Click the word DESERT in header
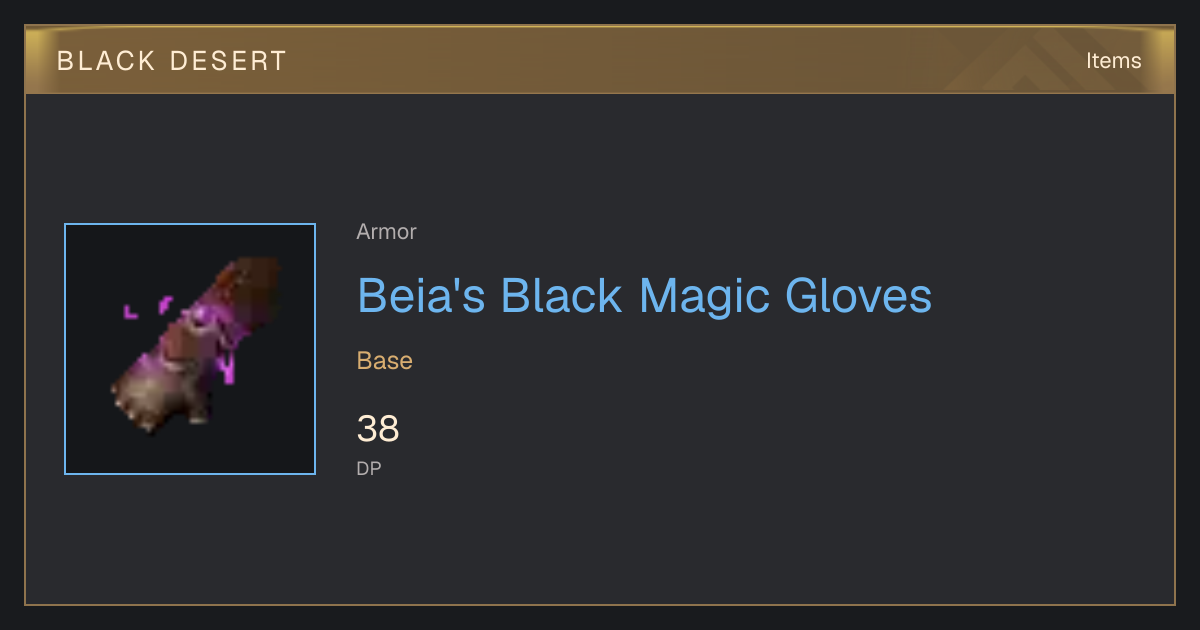Viewport: 1200px width, 630px height. pyautogui.click(x=228, y=61)
